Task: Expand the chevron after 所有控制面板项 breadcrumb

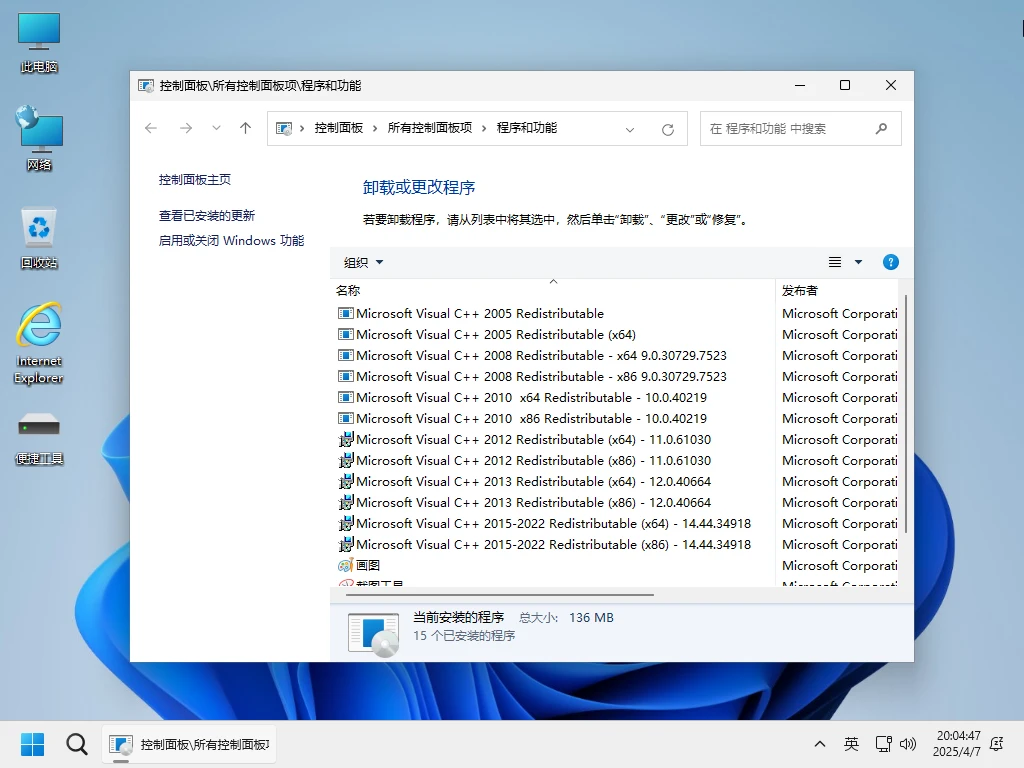Action: (484, 129)
